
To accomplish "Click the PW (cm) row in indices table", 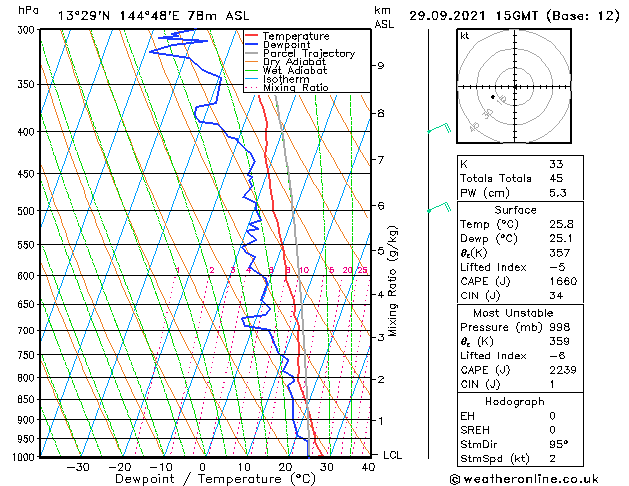I will point(520,193).
